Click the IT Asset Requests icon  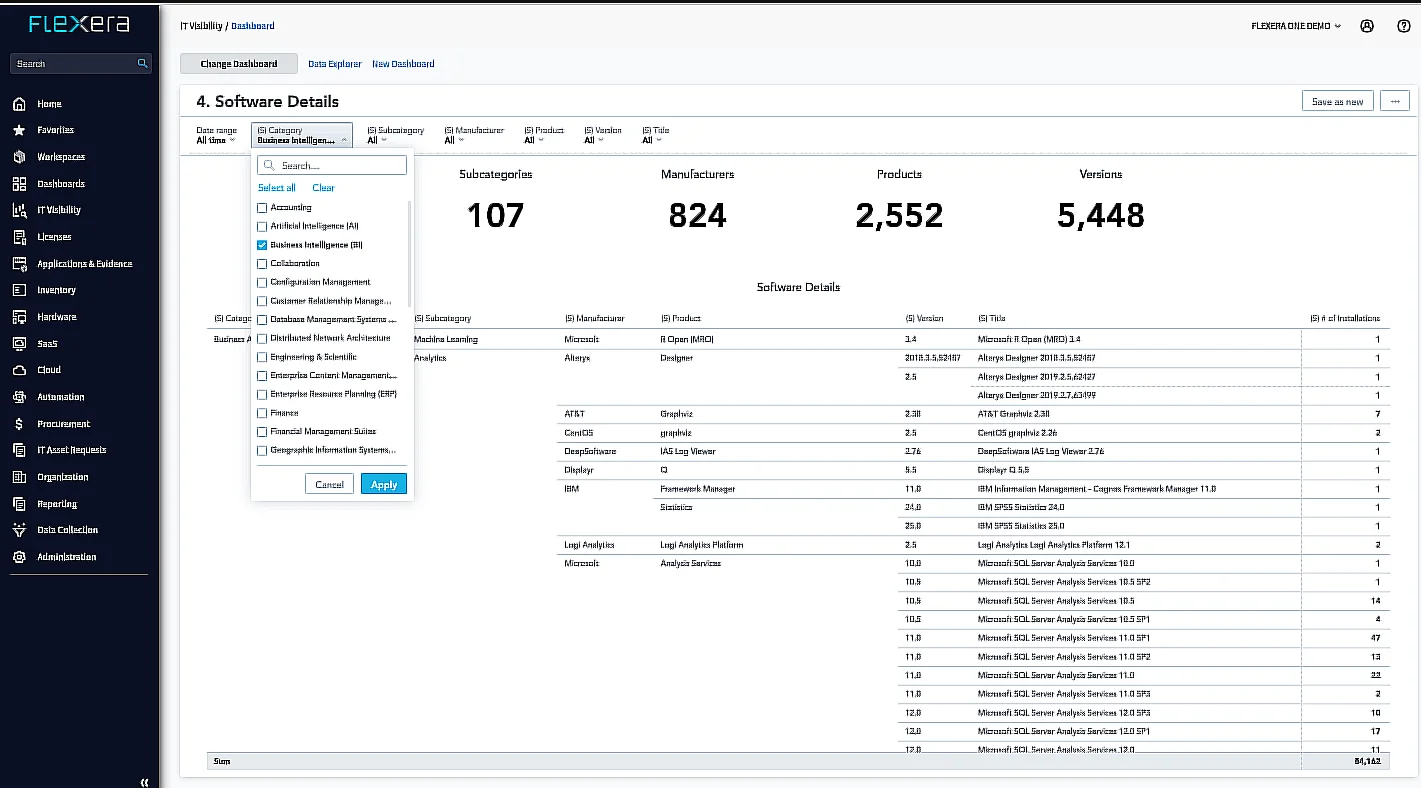[x=18, y=450]
